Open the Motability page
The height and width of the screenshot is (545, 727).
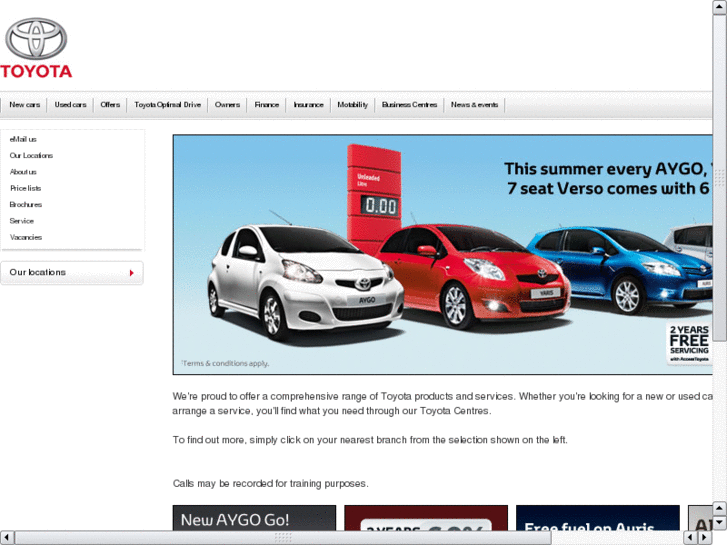[x=352, y=105]
